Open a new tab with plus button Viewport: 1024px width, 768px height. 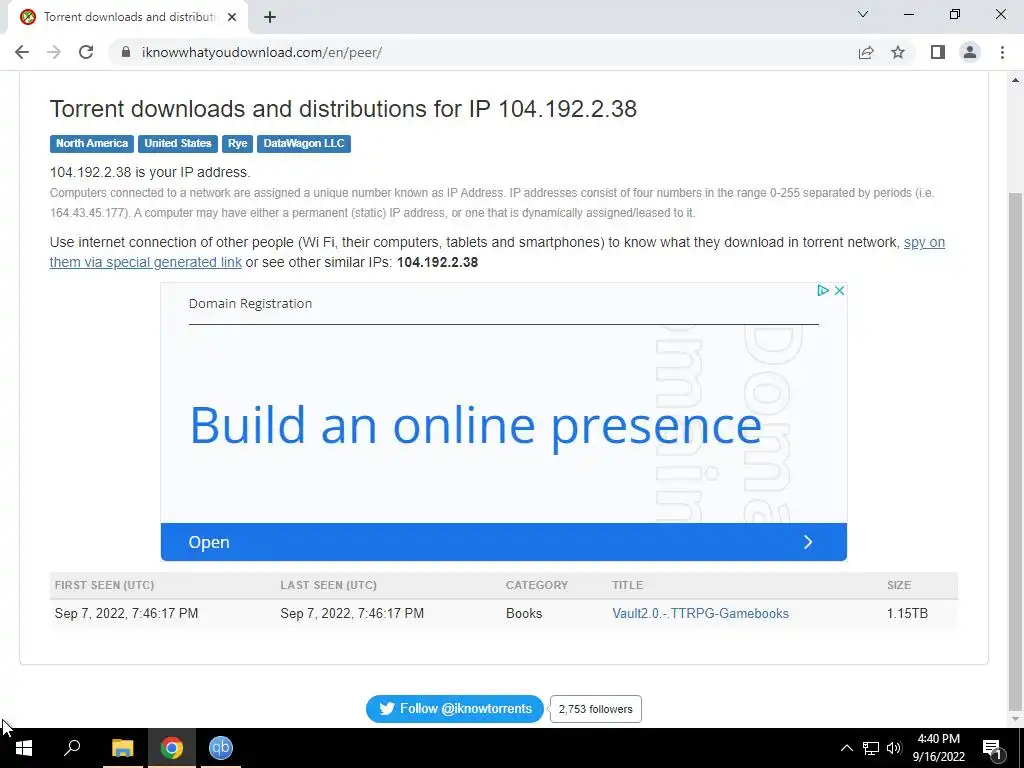coord(270,17)
